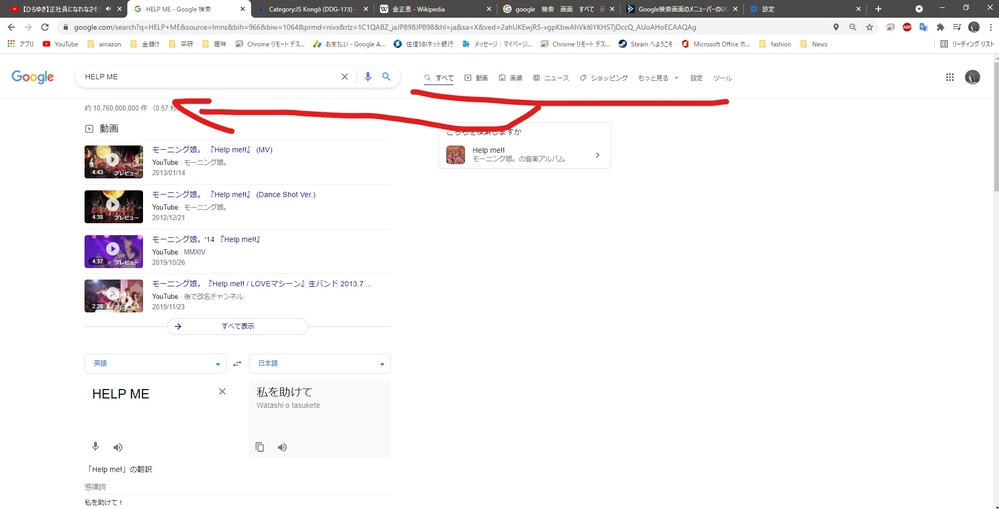999x509 pixels.
Task: Open the Chrome zoom magnifier in address bar
Action: click(x=853, y=27)
